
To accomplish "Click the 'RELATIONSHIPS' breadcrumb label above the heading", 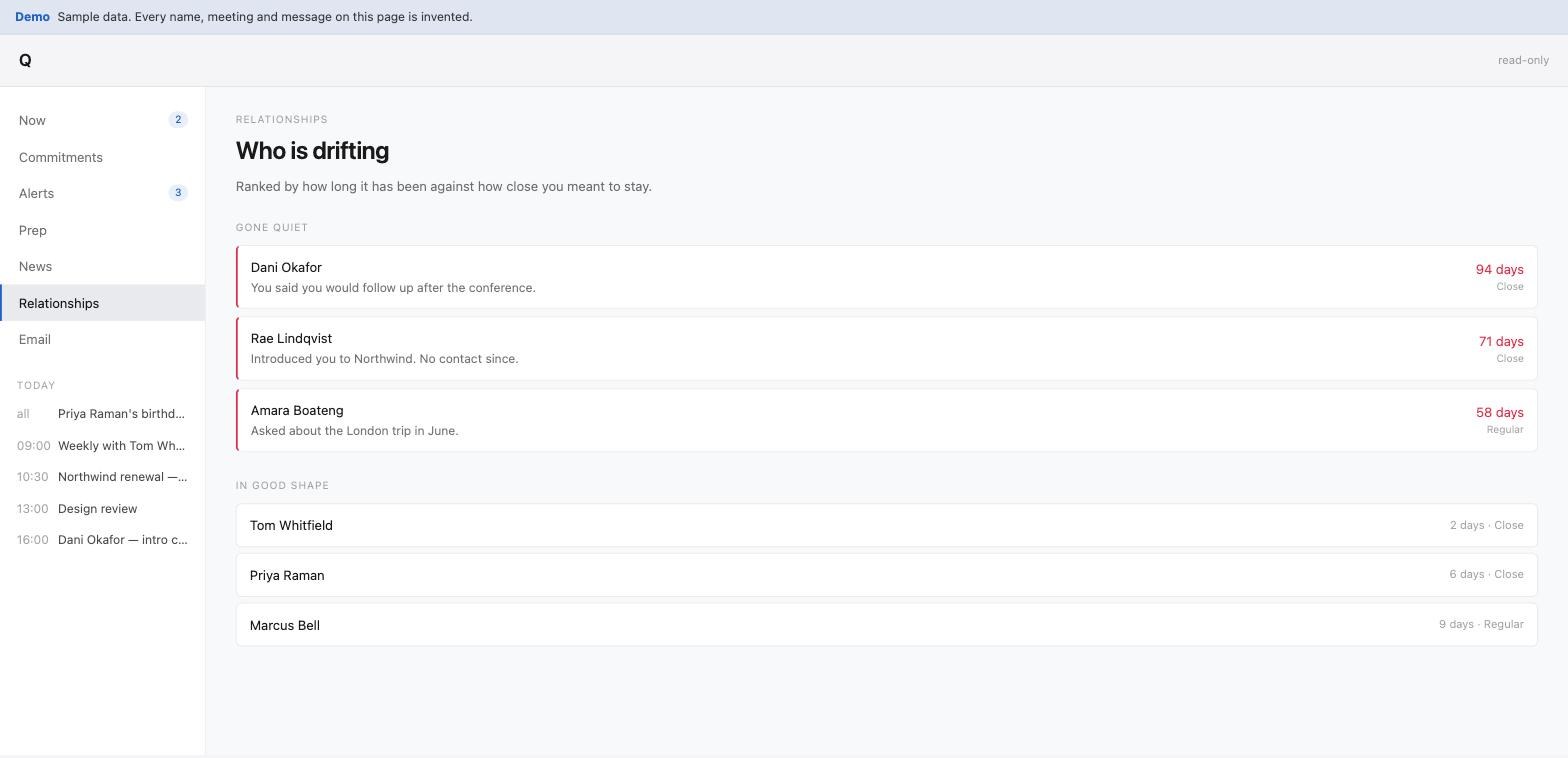I will pos(282,119).
